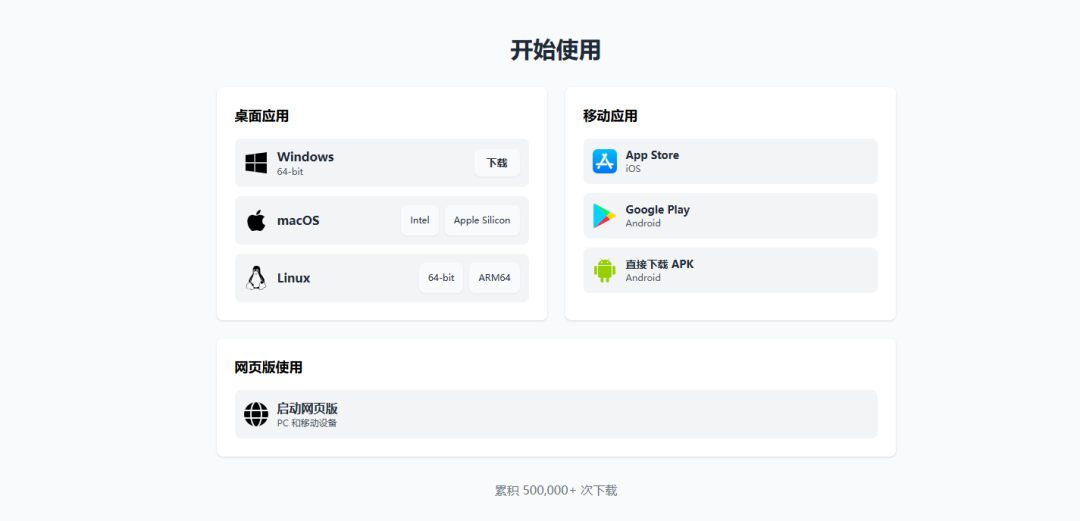The image size is (1080, 521).
Task: Click the globe icon for web version
Action: pyautogui.click(x=256, y=414)
